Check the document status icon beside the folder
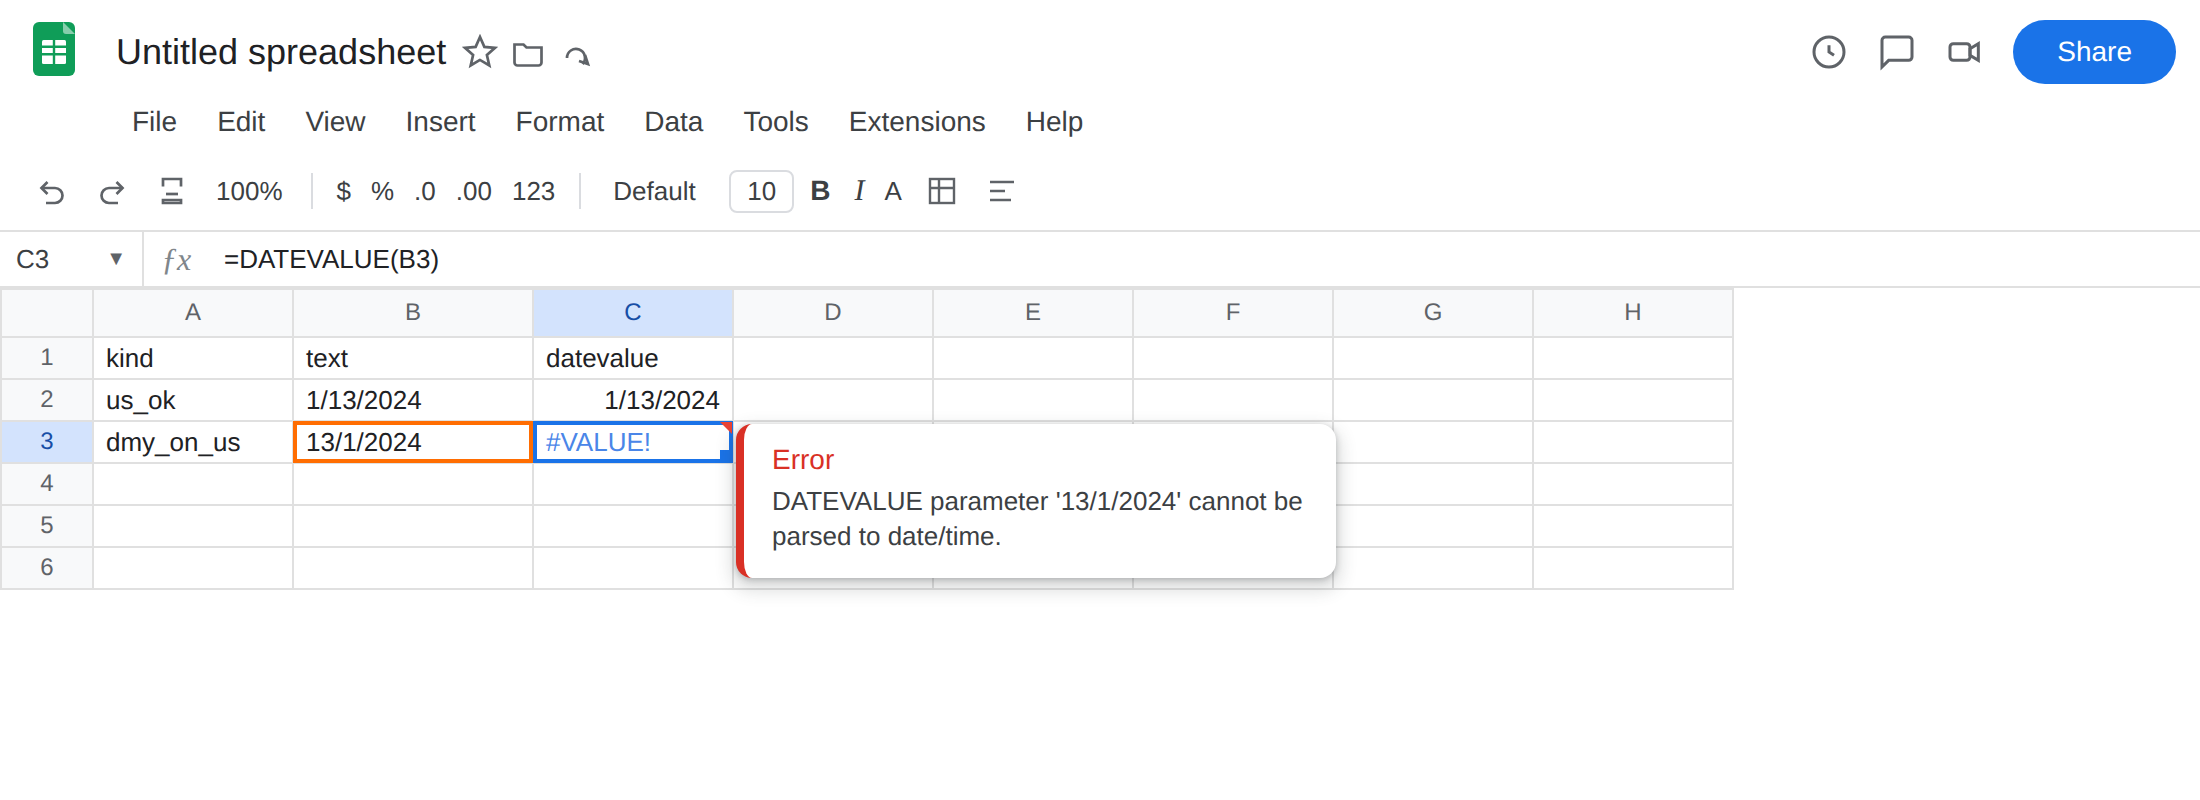This screenshot has height=800, width=2200. 578,55
